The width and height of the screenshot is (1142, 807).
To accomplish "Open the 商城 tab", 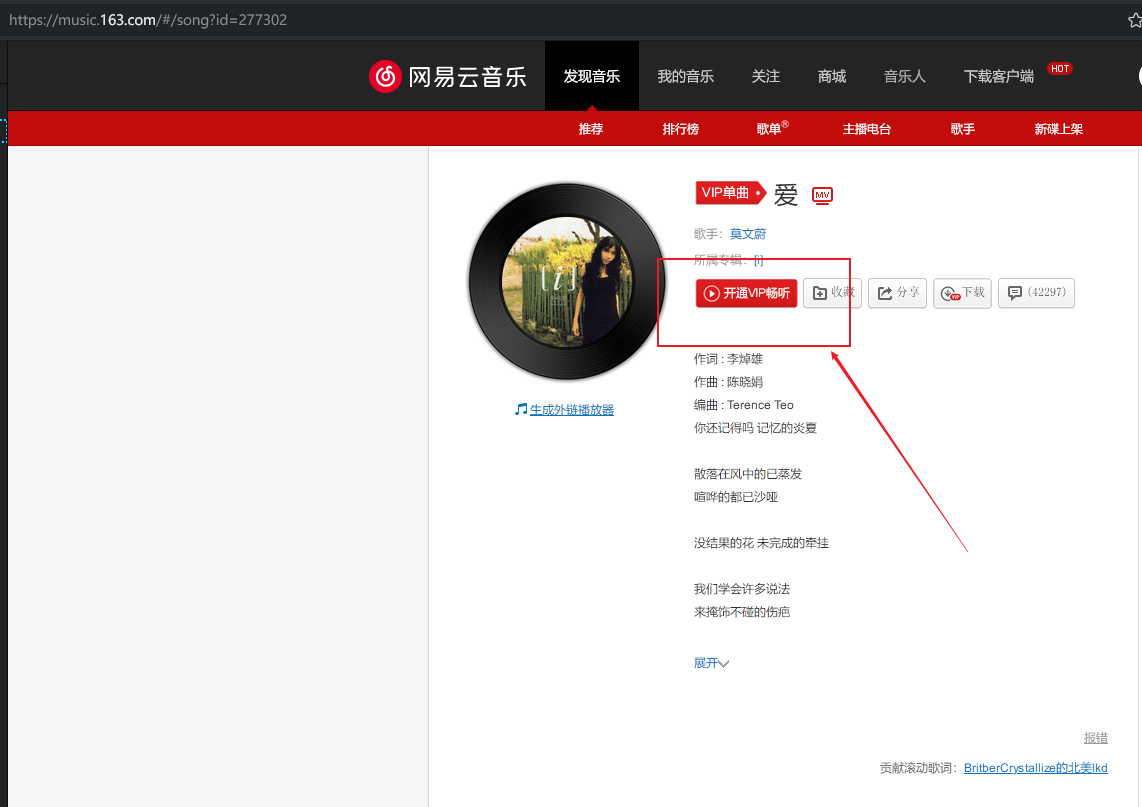I will (832, 76).
